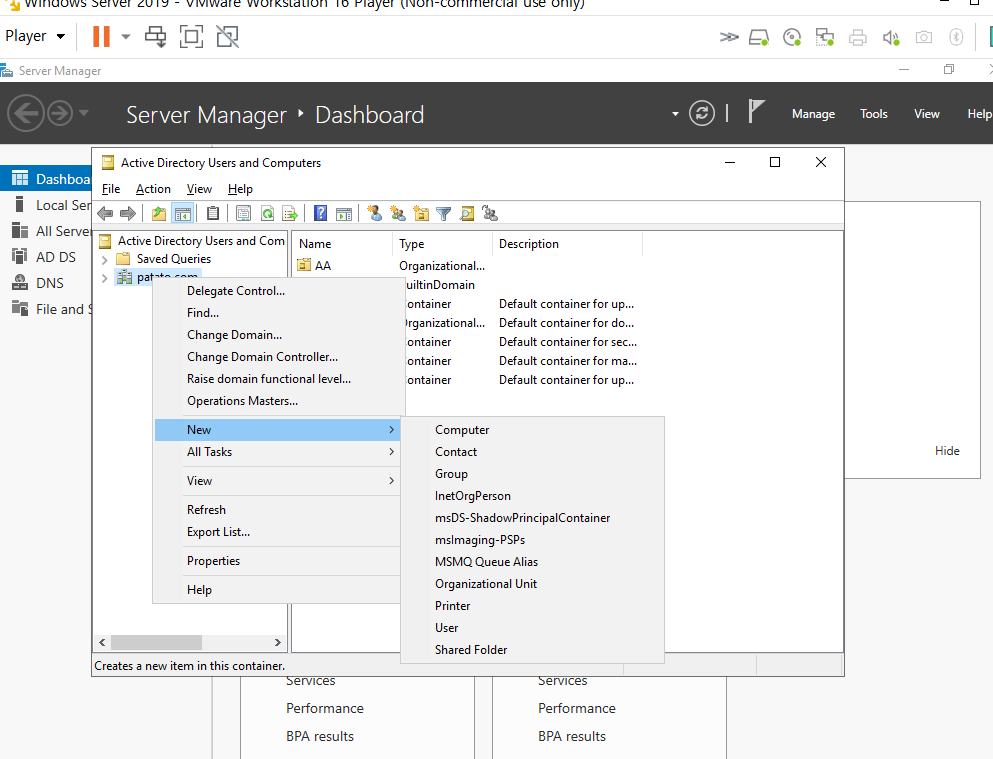Expand the All Tasks submenu
This screenshot has height=759, width=993.
(277, 452)
